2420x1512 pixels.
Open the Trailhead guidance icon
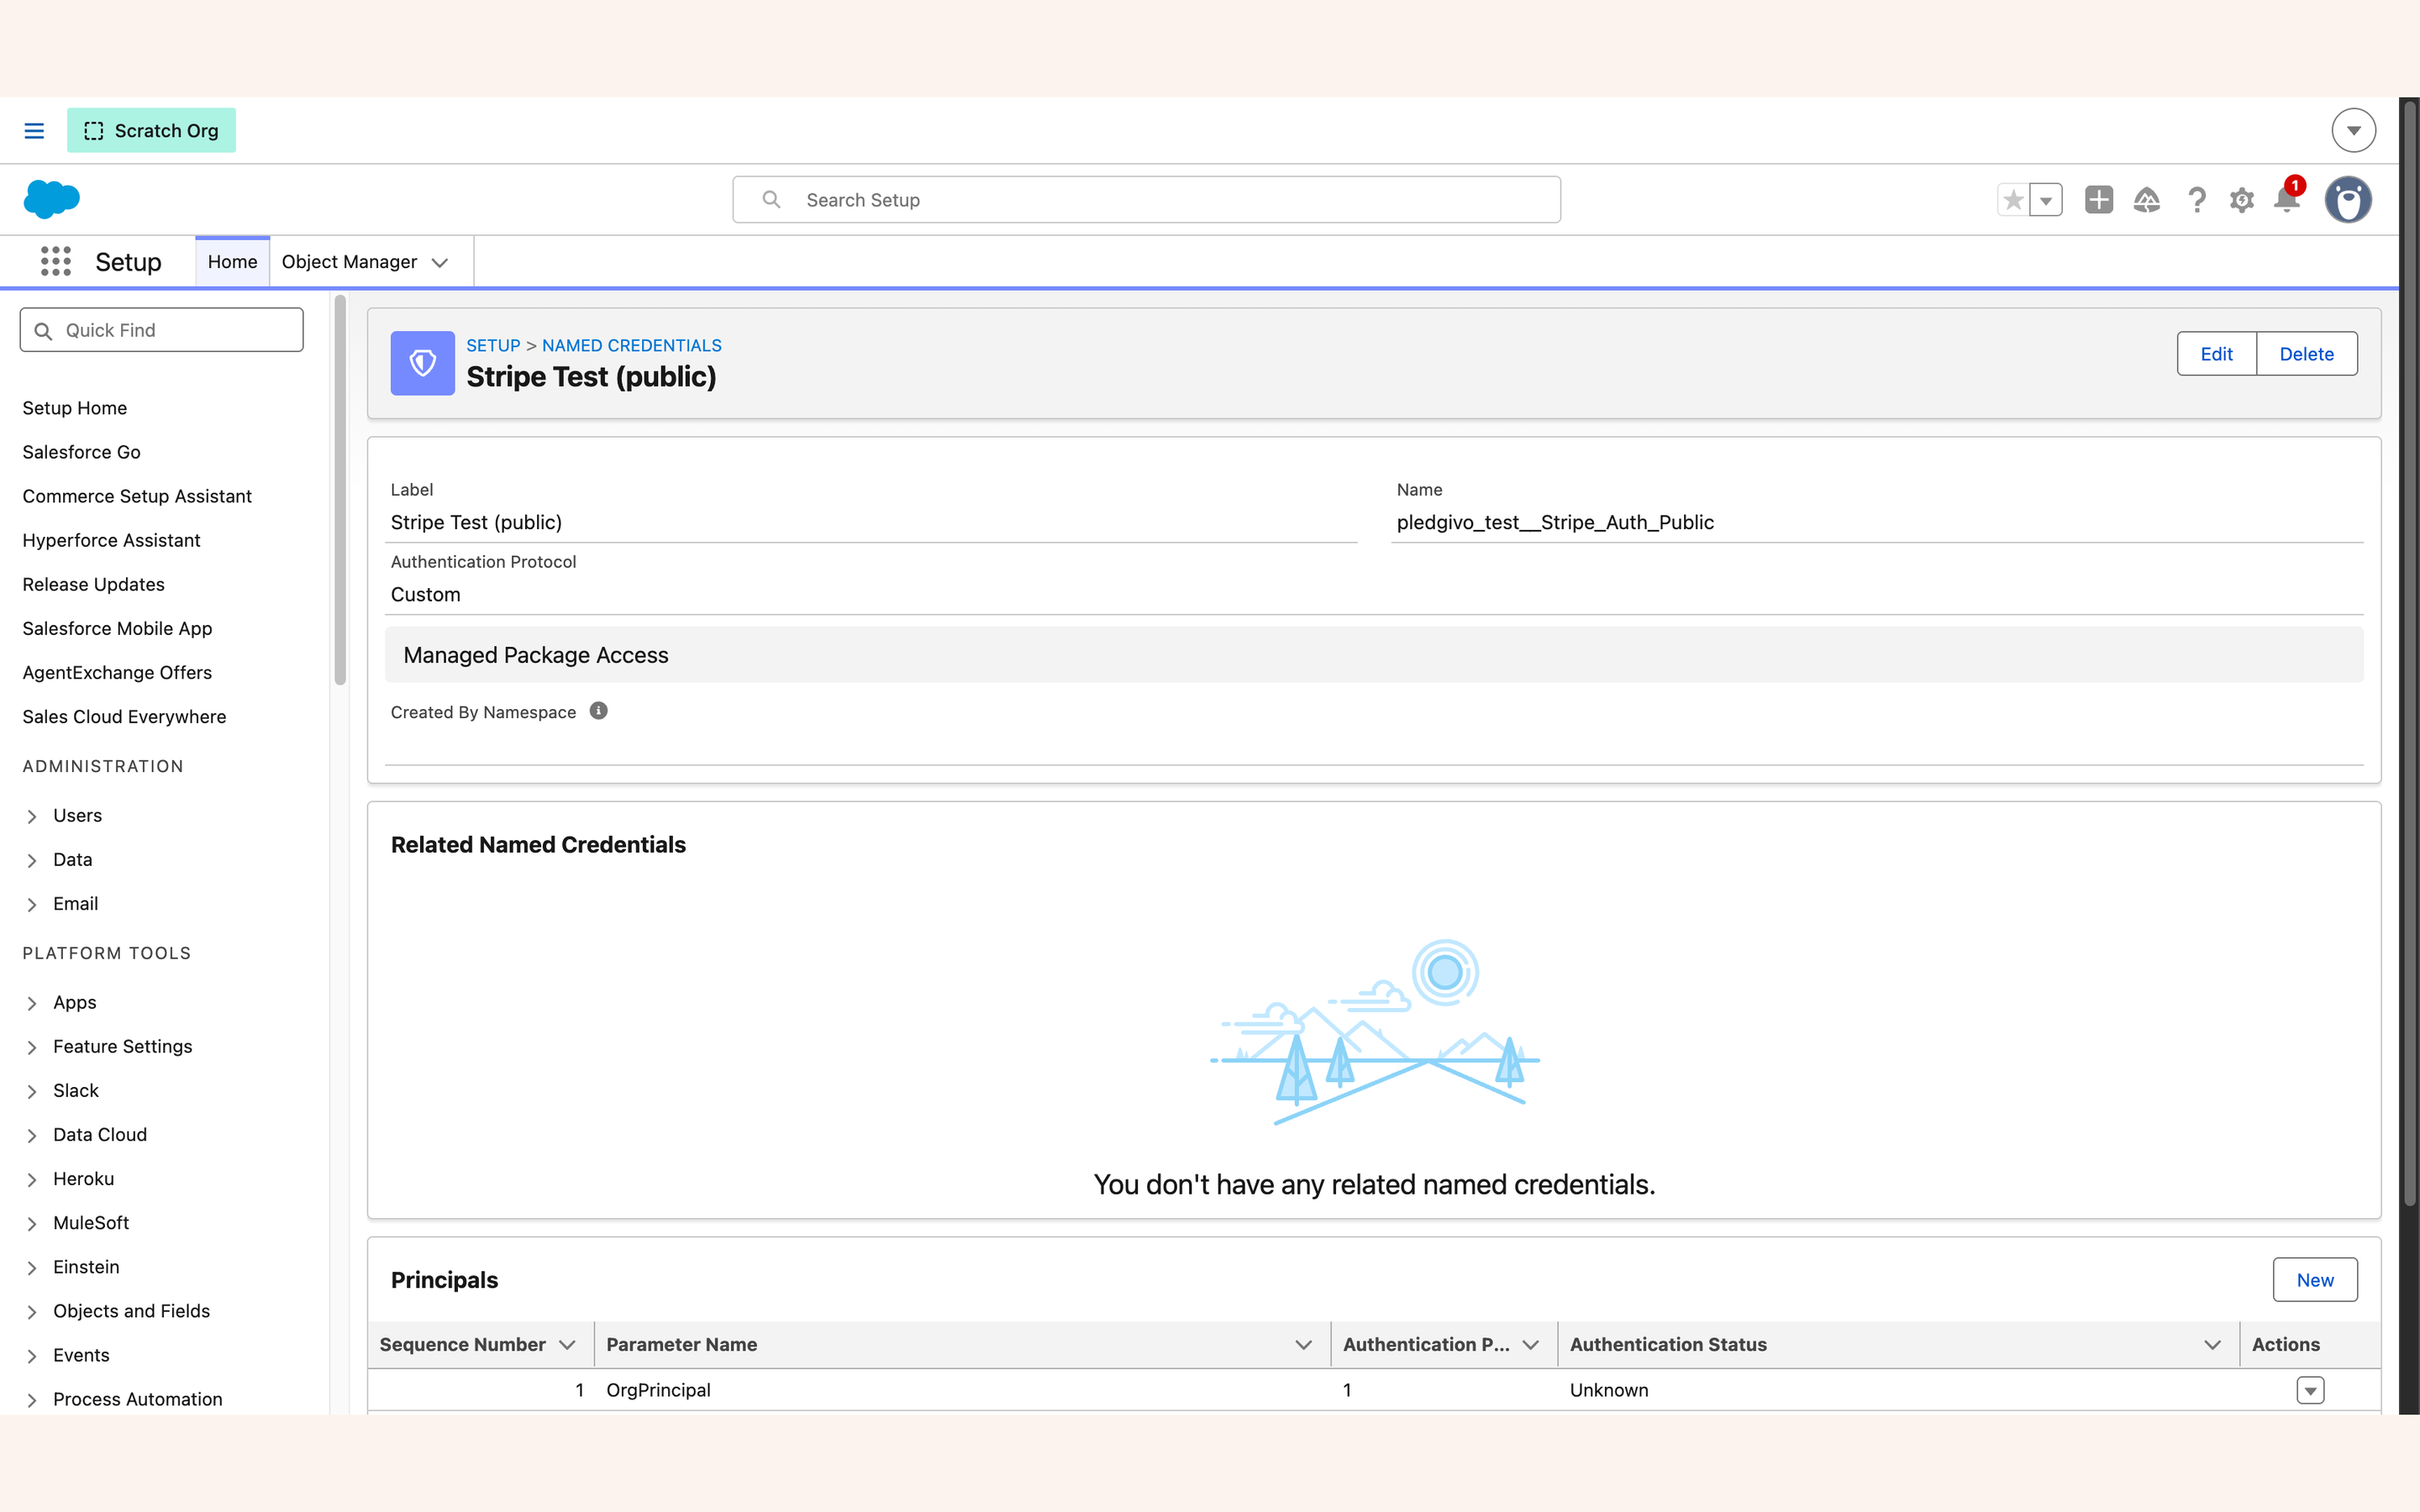2146,200
